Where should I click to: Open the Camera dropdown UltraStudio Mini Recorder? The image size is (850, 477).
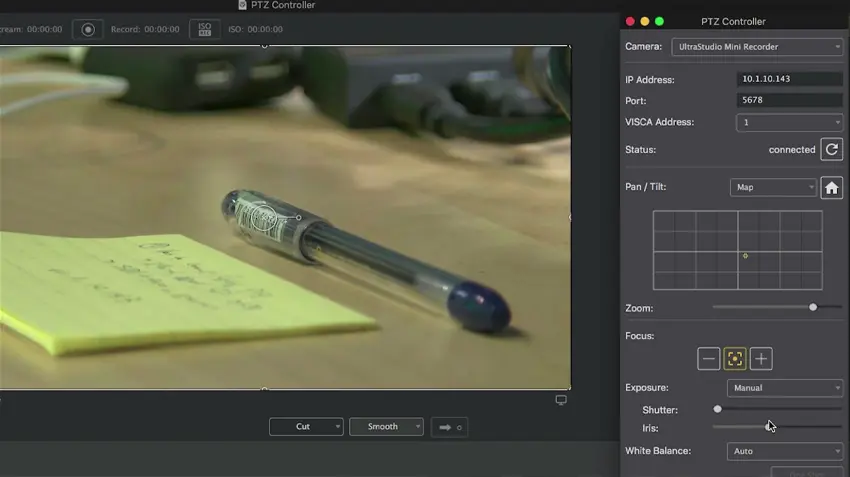757,47
